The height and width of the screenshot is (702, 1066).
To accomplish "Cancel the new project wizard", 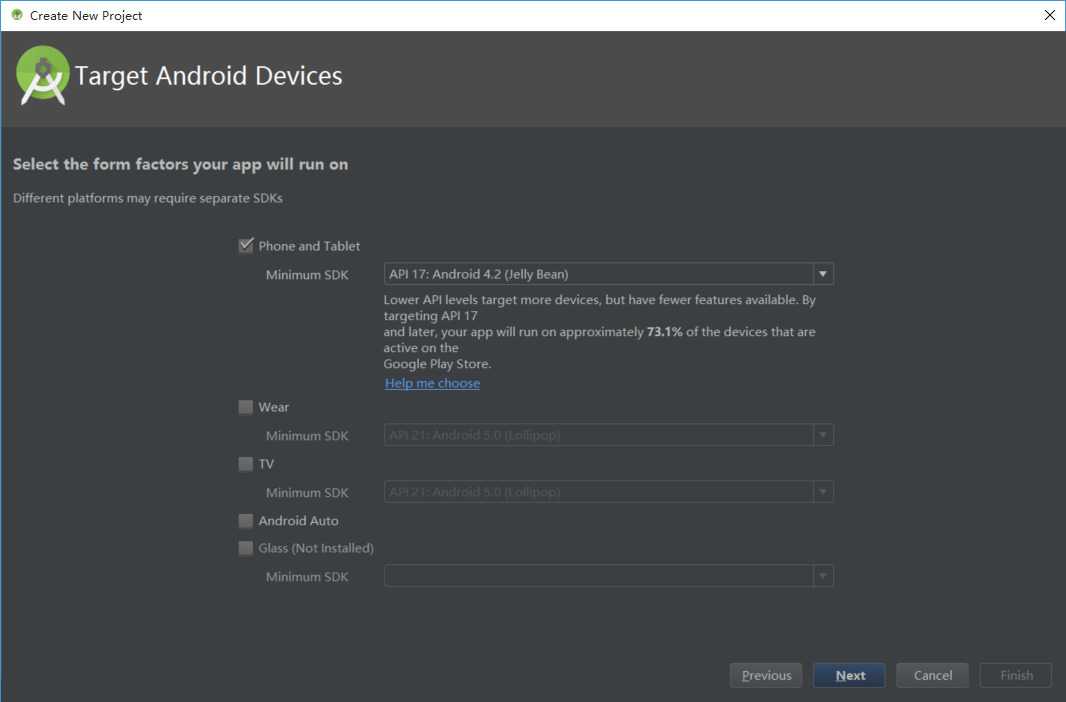I will click(x=933, y=675).
